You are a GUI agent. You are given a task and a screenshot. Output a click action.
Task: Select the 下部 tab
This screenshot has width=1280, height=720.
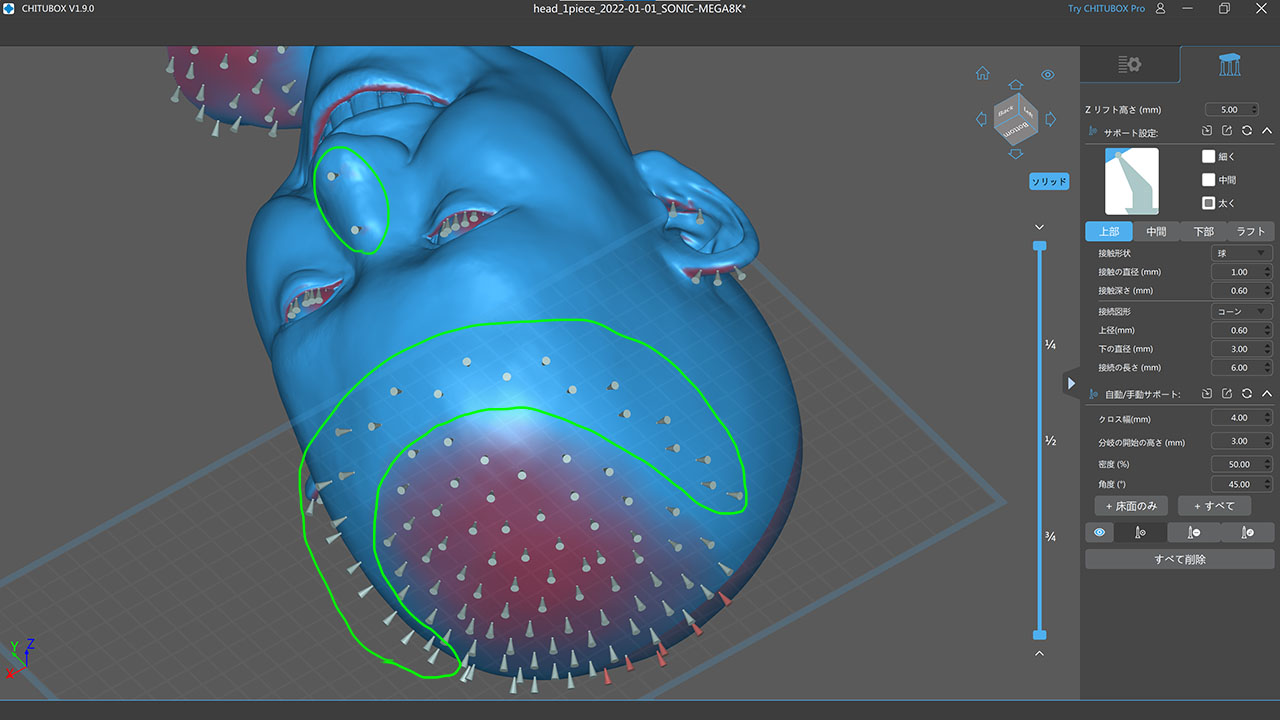1204,231
